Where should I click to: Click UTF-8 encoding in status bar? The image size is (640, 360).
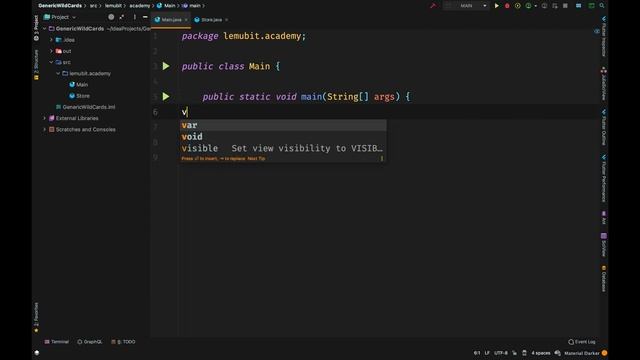(x=501, y=353)
